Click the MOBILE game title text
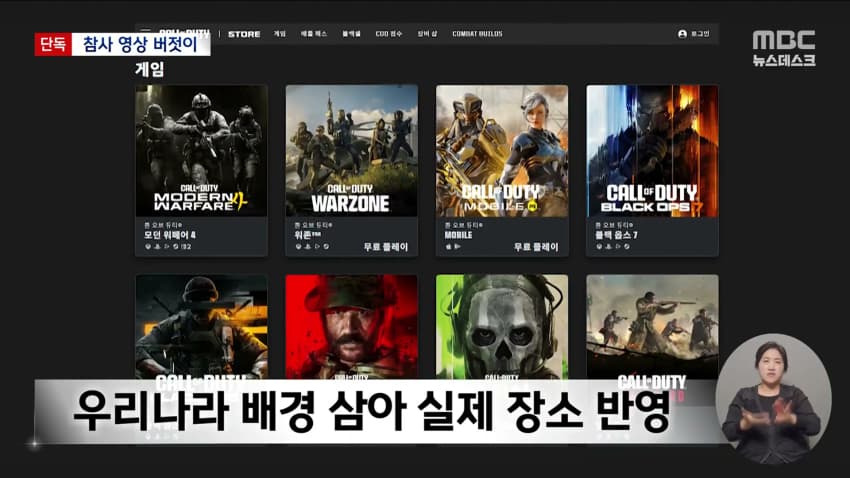 (x=458, y=235)
